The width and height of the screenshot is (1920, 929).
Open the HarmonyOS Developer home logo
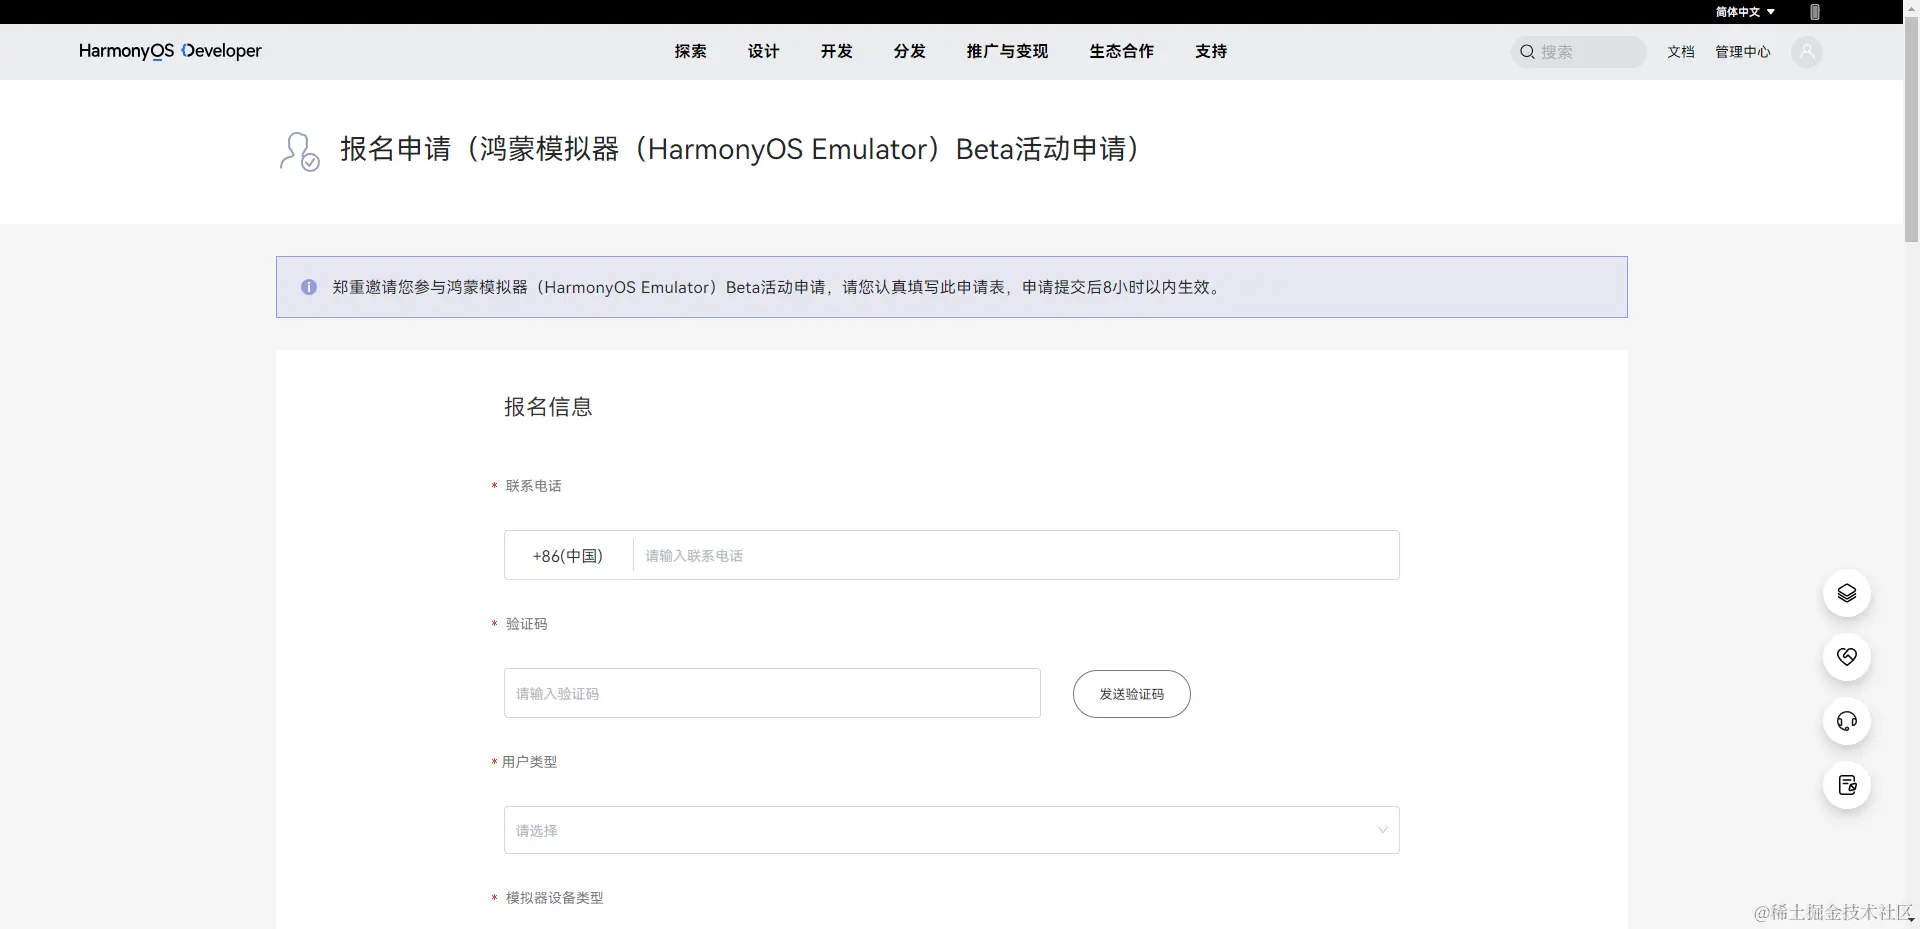(170, 51)
